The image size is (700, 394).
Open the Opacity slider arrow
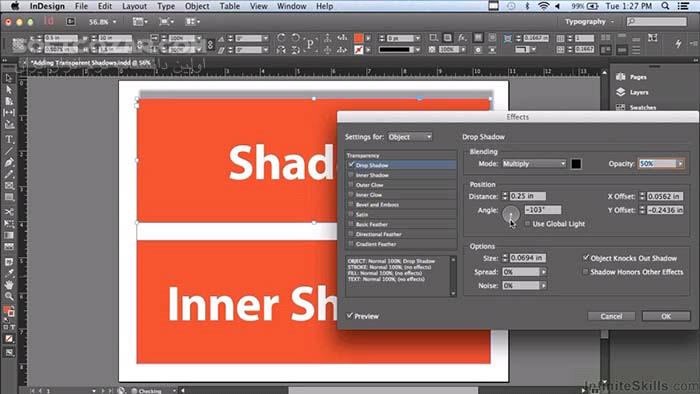tap(680, 164)
